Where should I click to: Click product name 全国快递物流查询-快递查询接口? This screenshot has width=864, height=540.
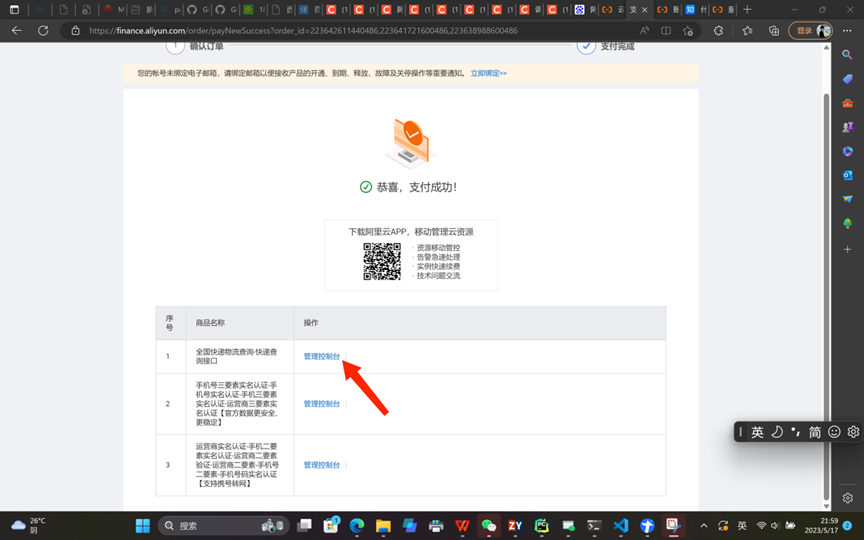(236, 357)
